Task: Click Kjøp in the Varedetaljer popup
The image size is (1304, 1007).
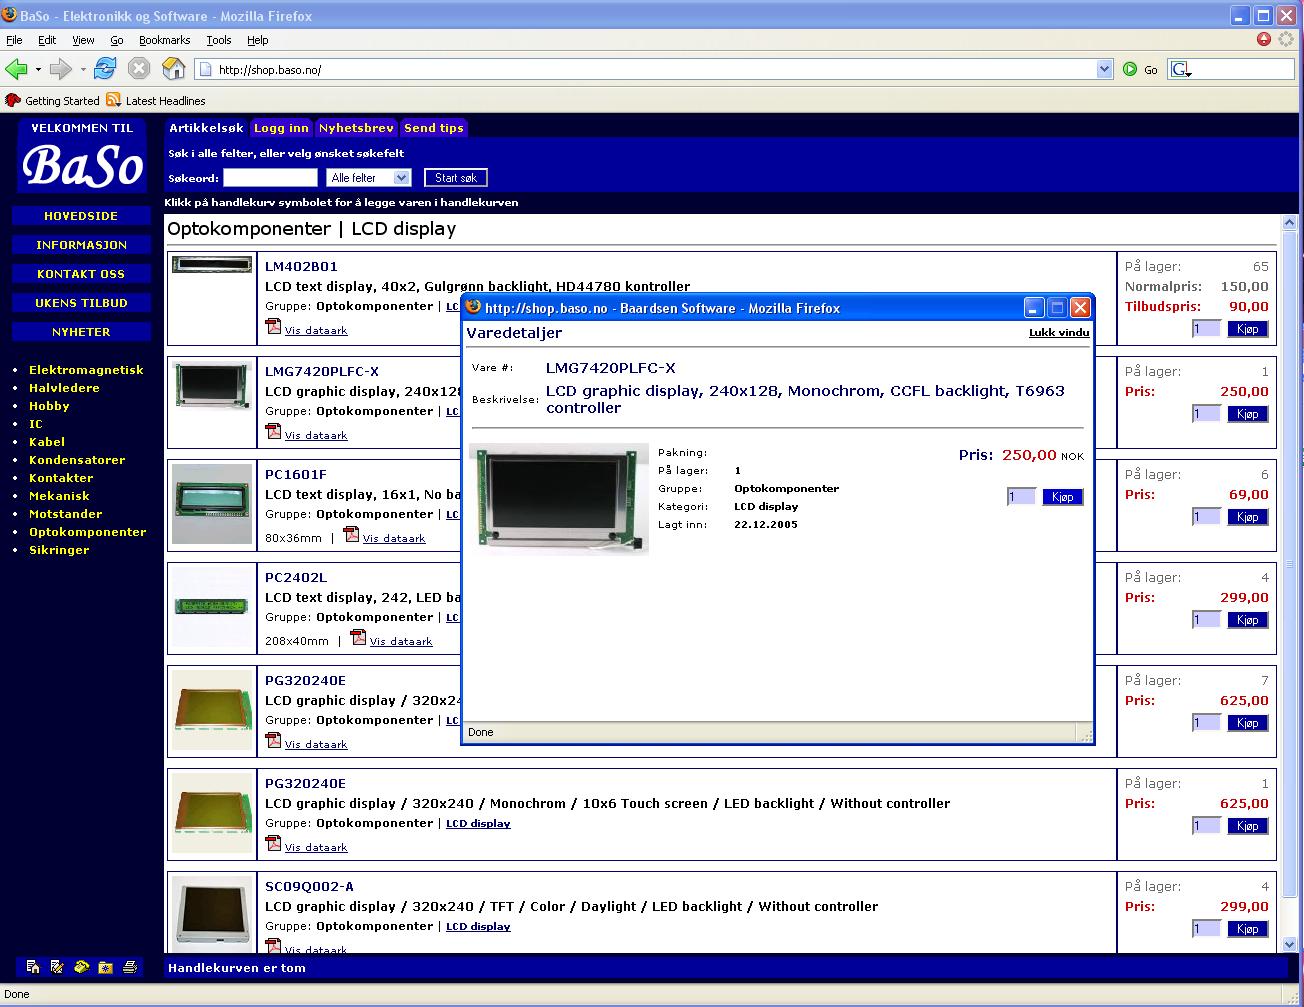Action: point(1063,497)
